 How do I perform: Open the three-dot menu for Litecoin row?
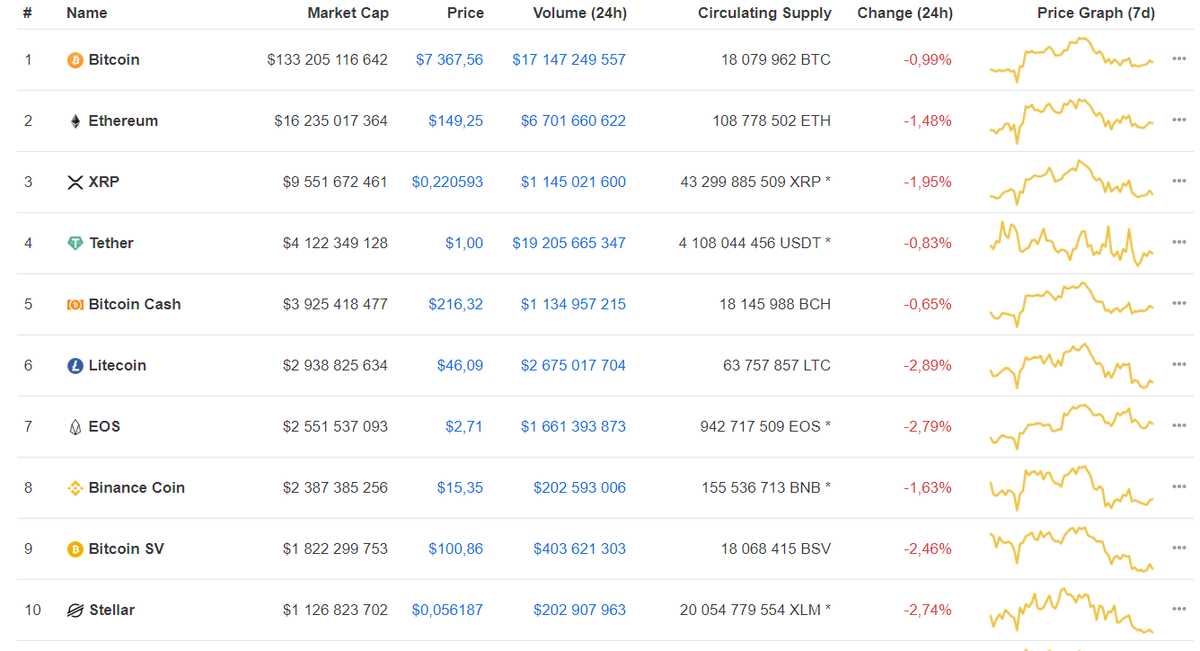(1179, 366)
